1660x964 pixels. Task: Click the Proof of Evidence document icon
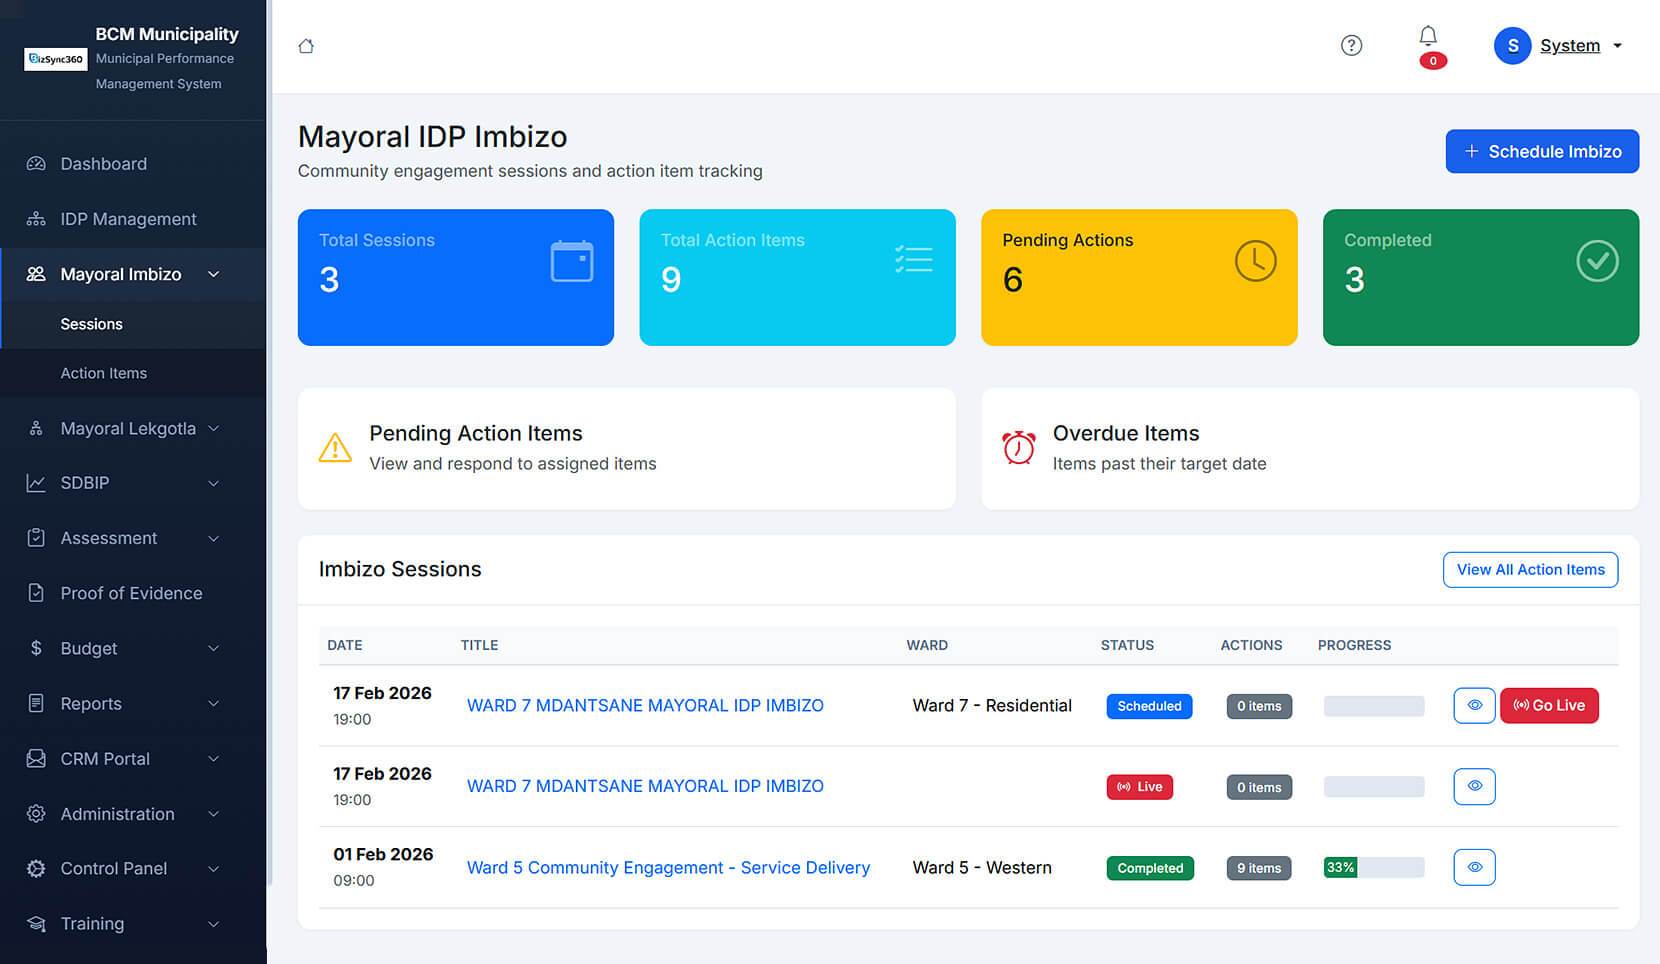36,593
